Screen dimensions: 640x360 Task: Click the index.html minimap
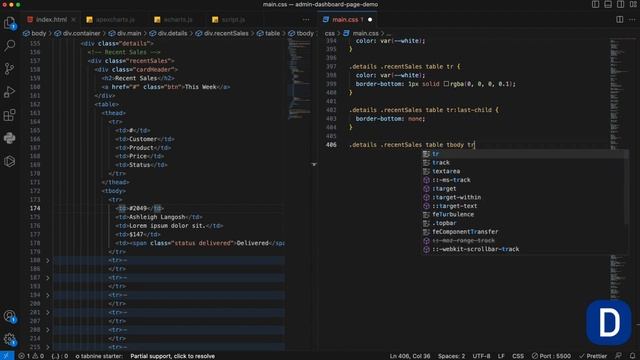point(300,78)
